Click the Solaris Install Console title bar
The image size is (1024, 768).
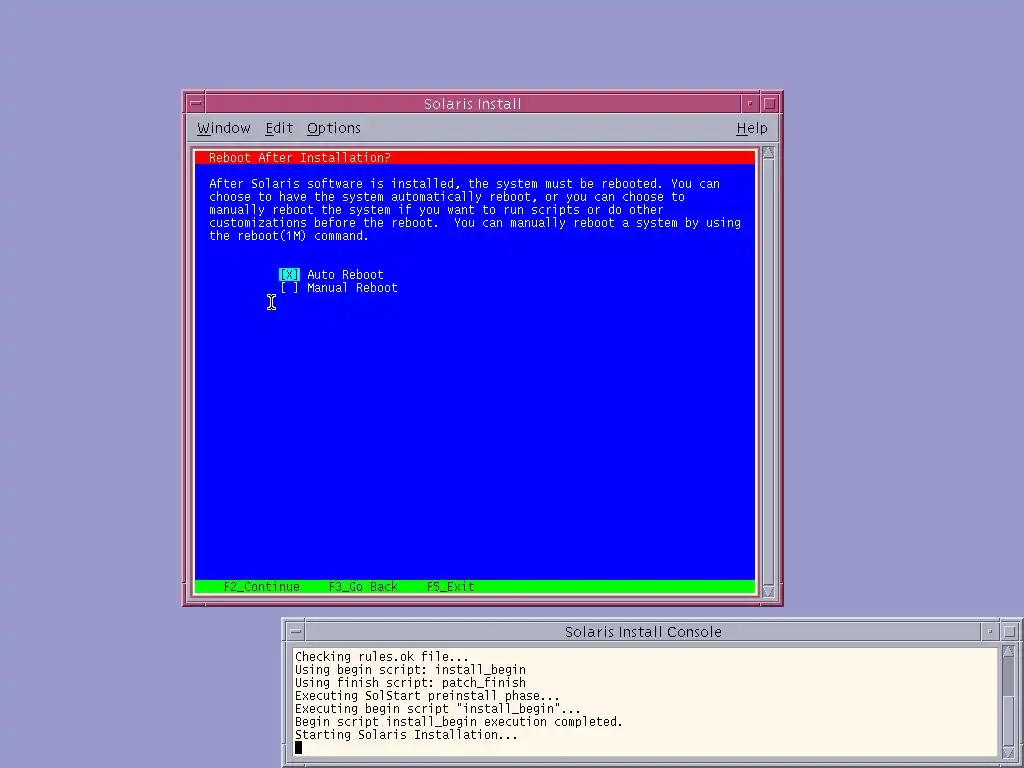(643, 632)
